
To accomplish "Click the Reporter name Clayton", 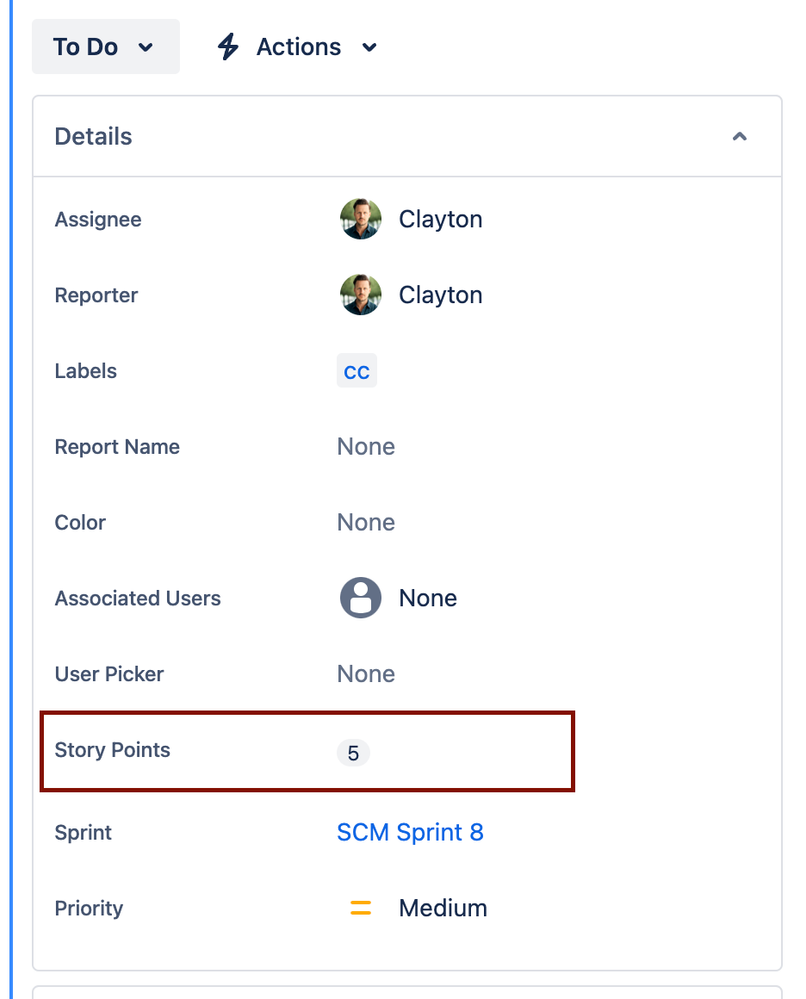I will (x=440, y=295).
